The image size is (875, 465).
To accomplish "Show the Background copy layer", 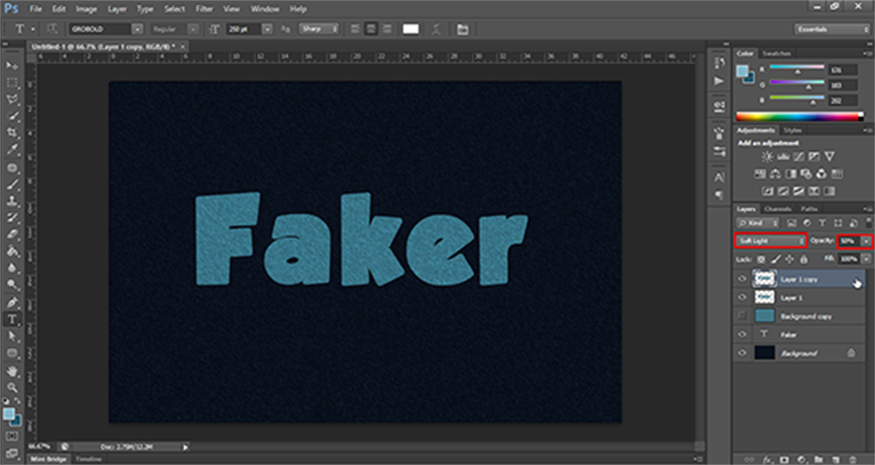I will [x=742, y=316].
